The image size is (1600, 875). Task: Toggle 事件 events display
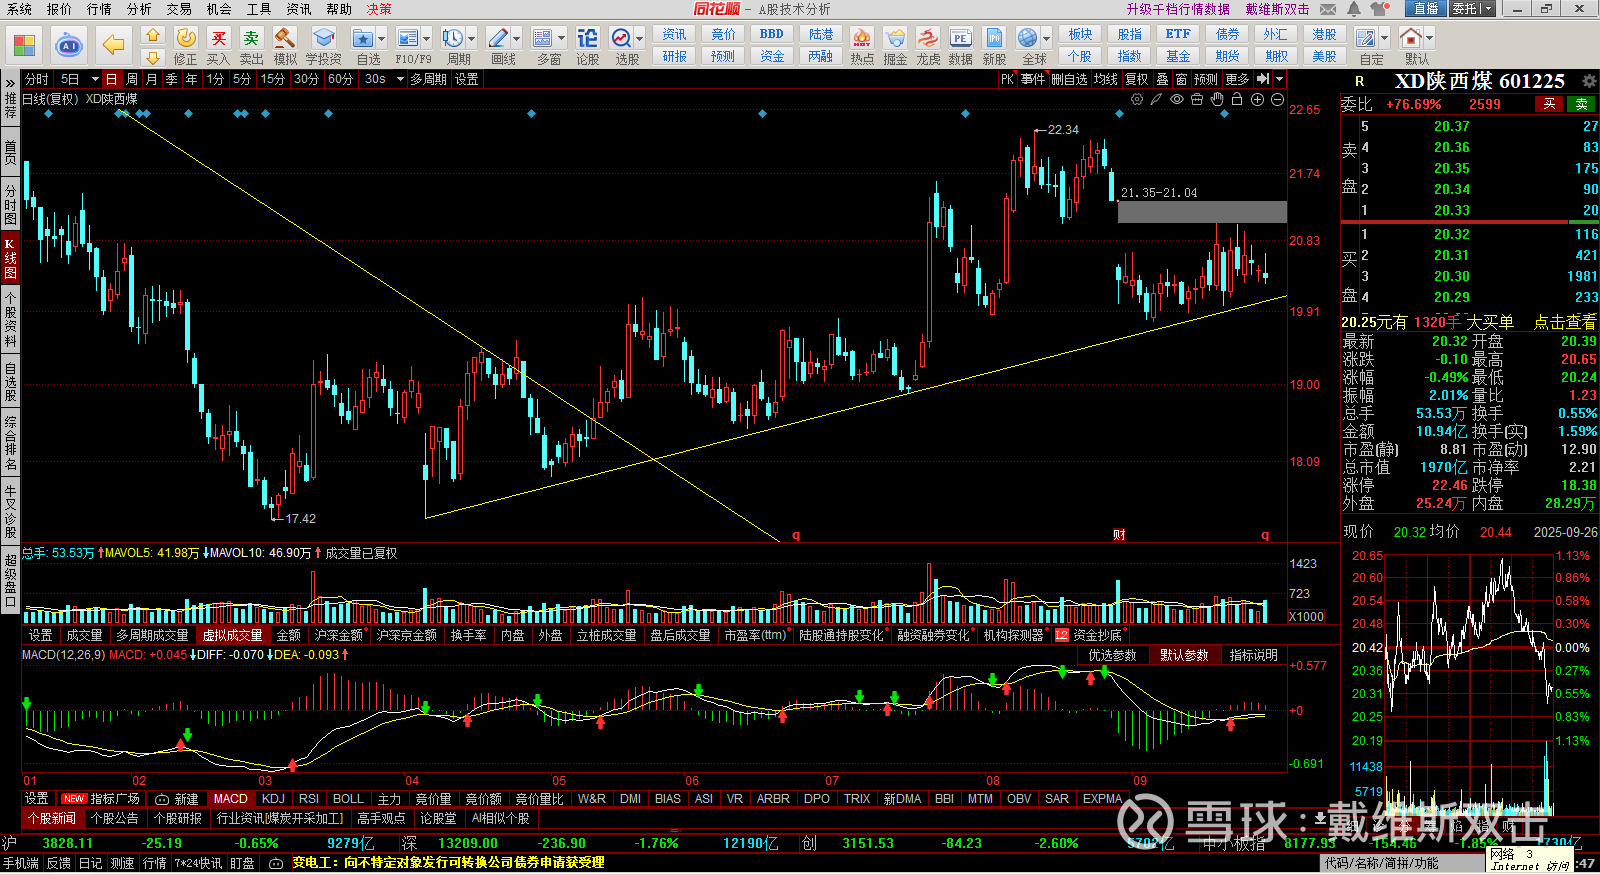pos(1033,79)
